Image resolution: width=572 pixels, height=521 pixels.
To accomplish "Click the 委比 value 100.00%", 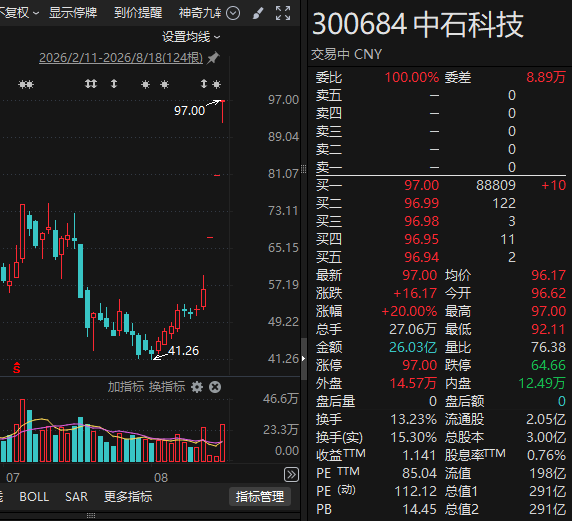I will tap(412, 77).
